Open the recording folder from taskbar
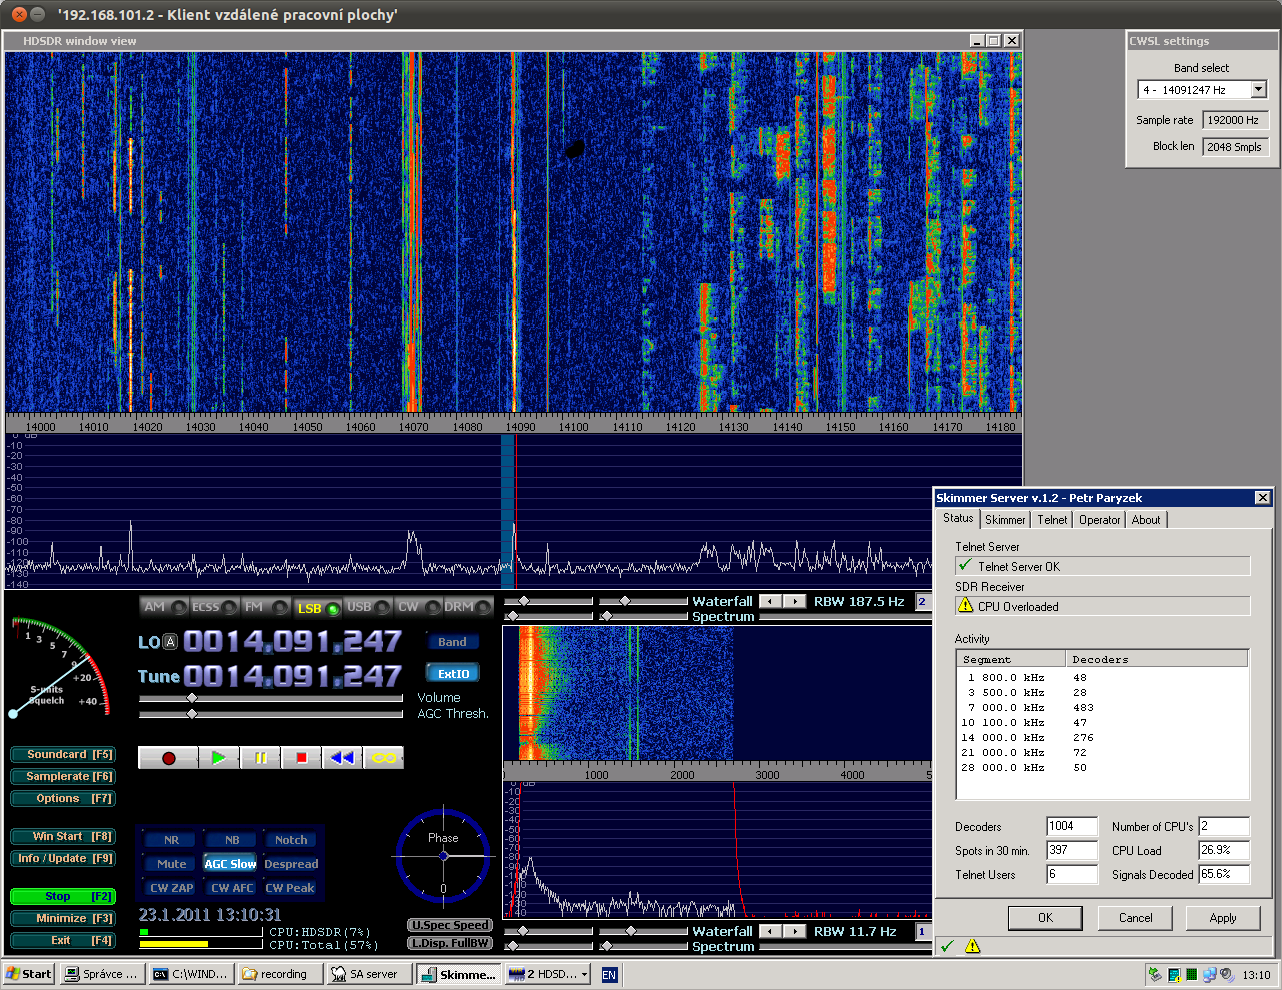Image resolution: width=1282 pixels, height=990 pixels. click(x=279, y=974)
